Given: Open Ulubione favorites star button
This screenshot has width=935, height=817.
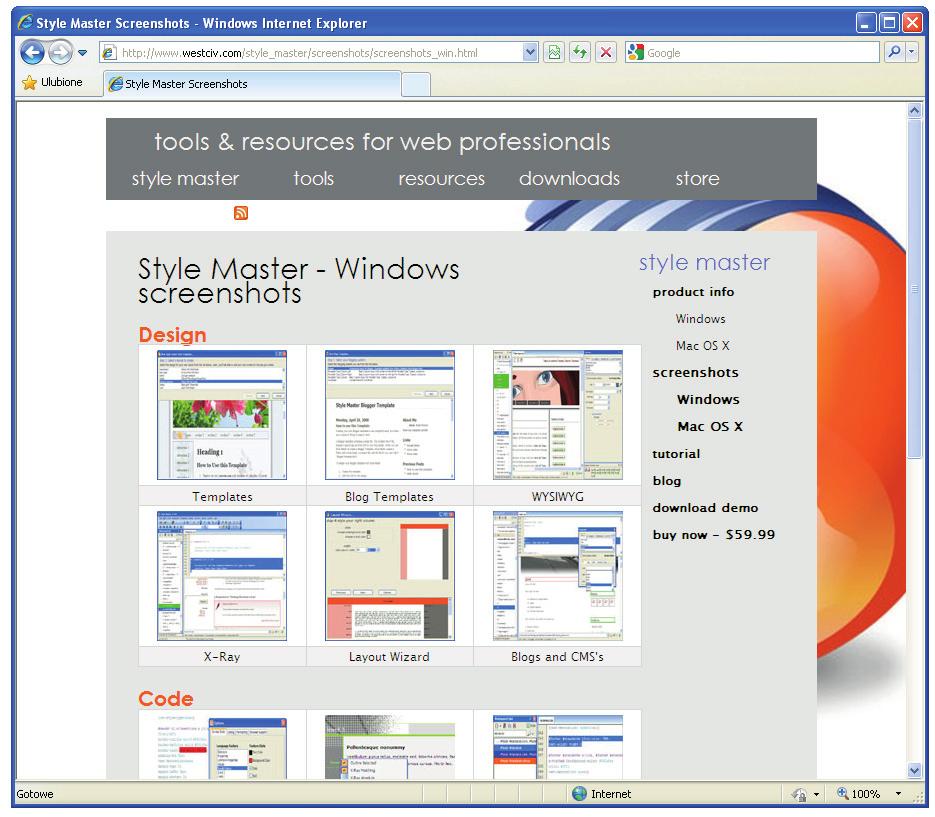Looking at the screenshot, I should coord(52,82).
